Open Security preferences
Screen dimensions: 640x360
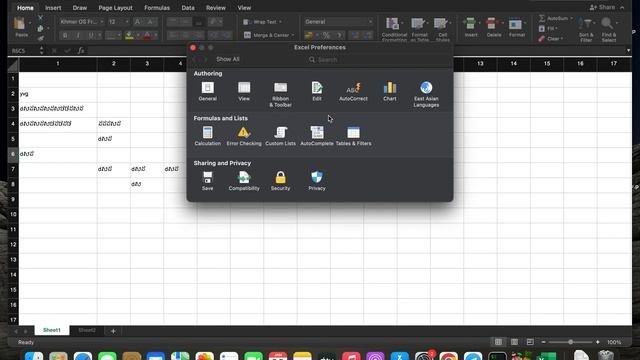coord(280,181)
